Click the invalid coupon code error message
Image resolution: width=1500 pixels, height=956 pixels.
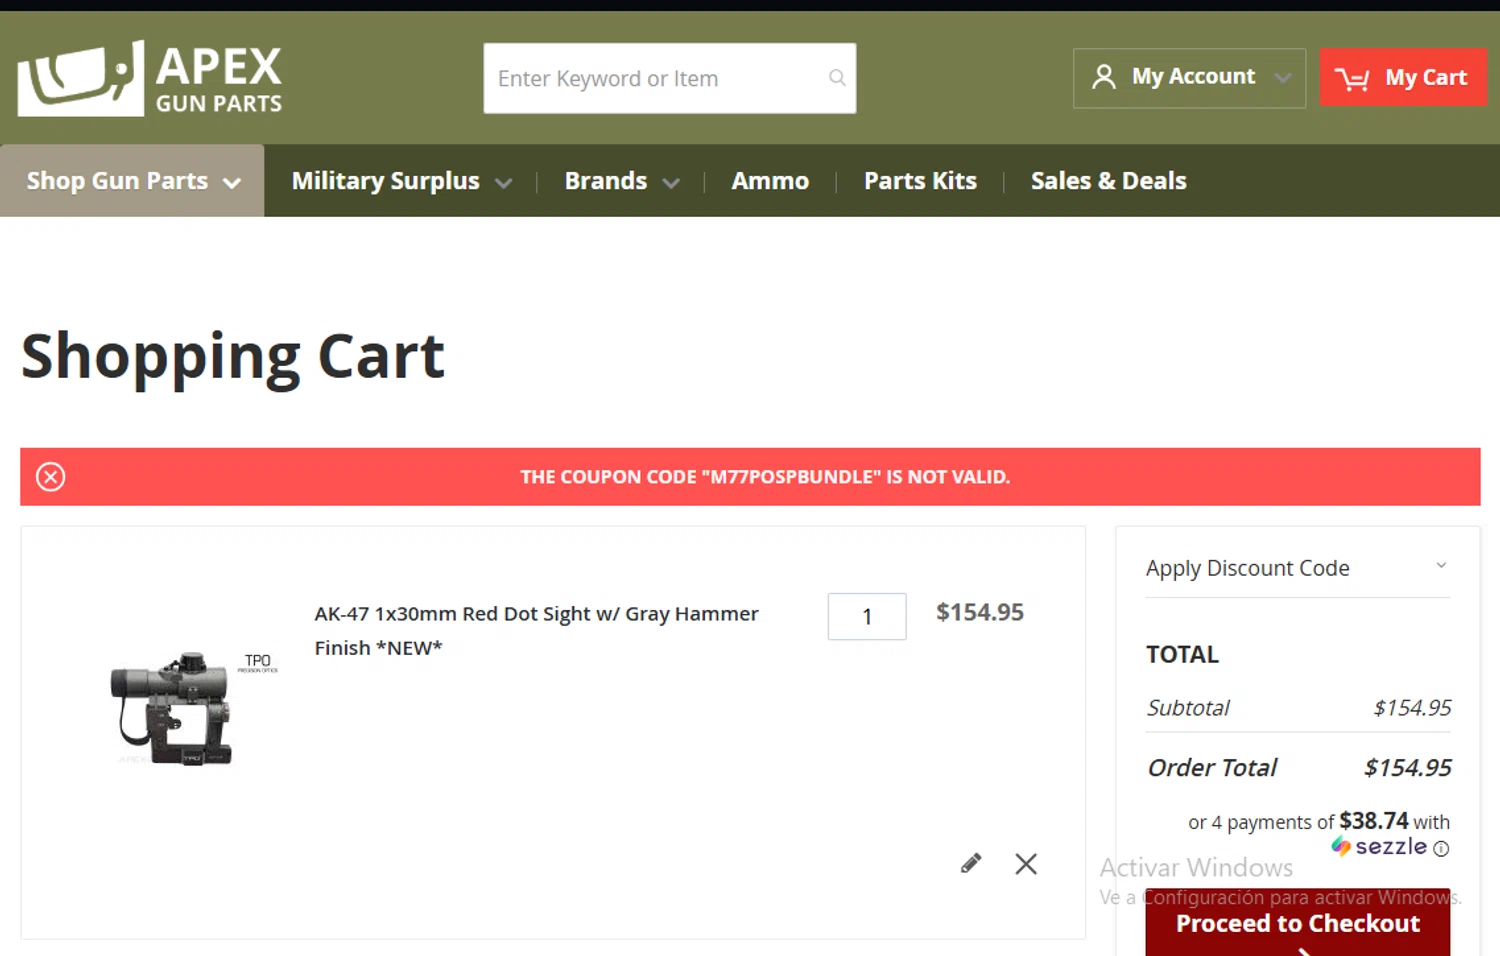765,477
